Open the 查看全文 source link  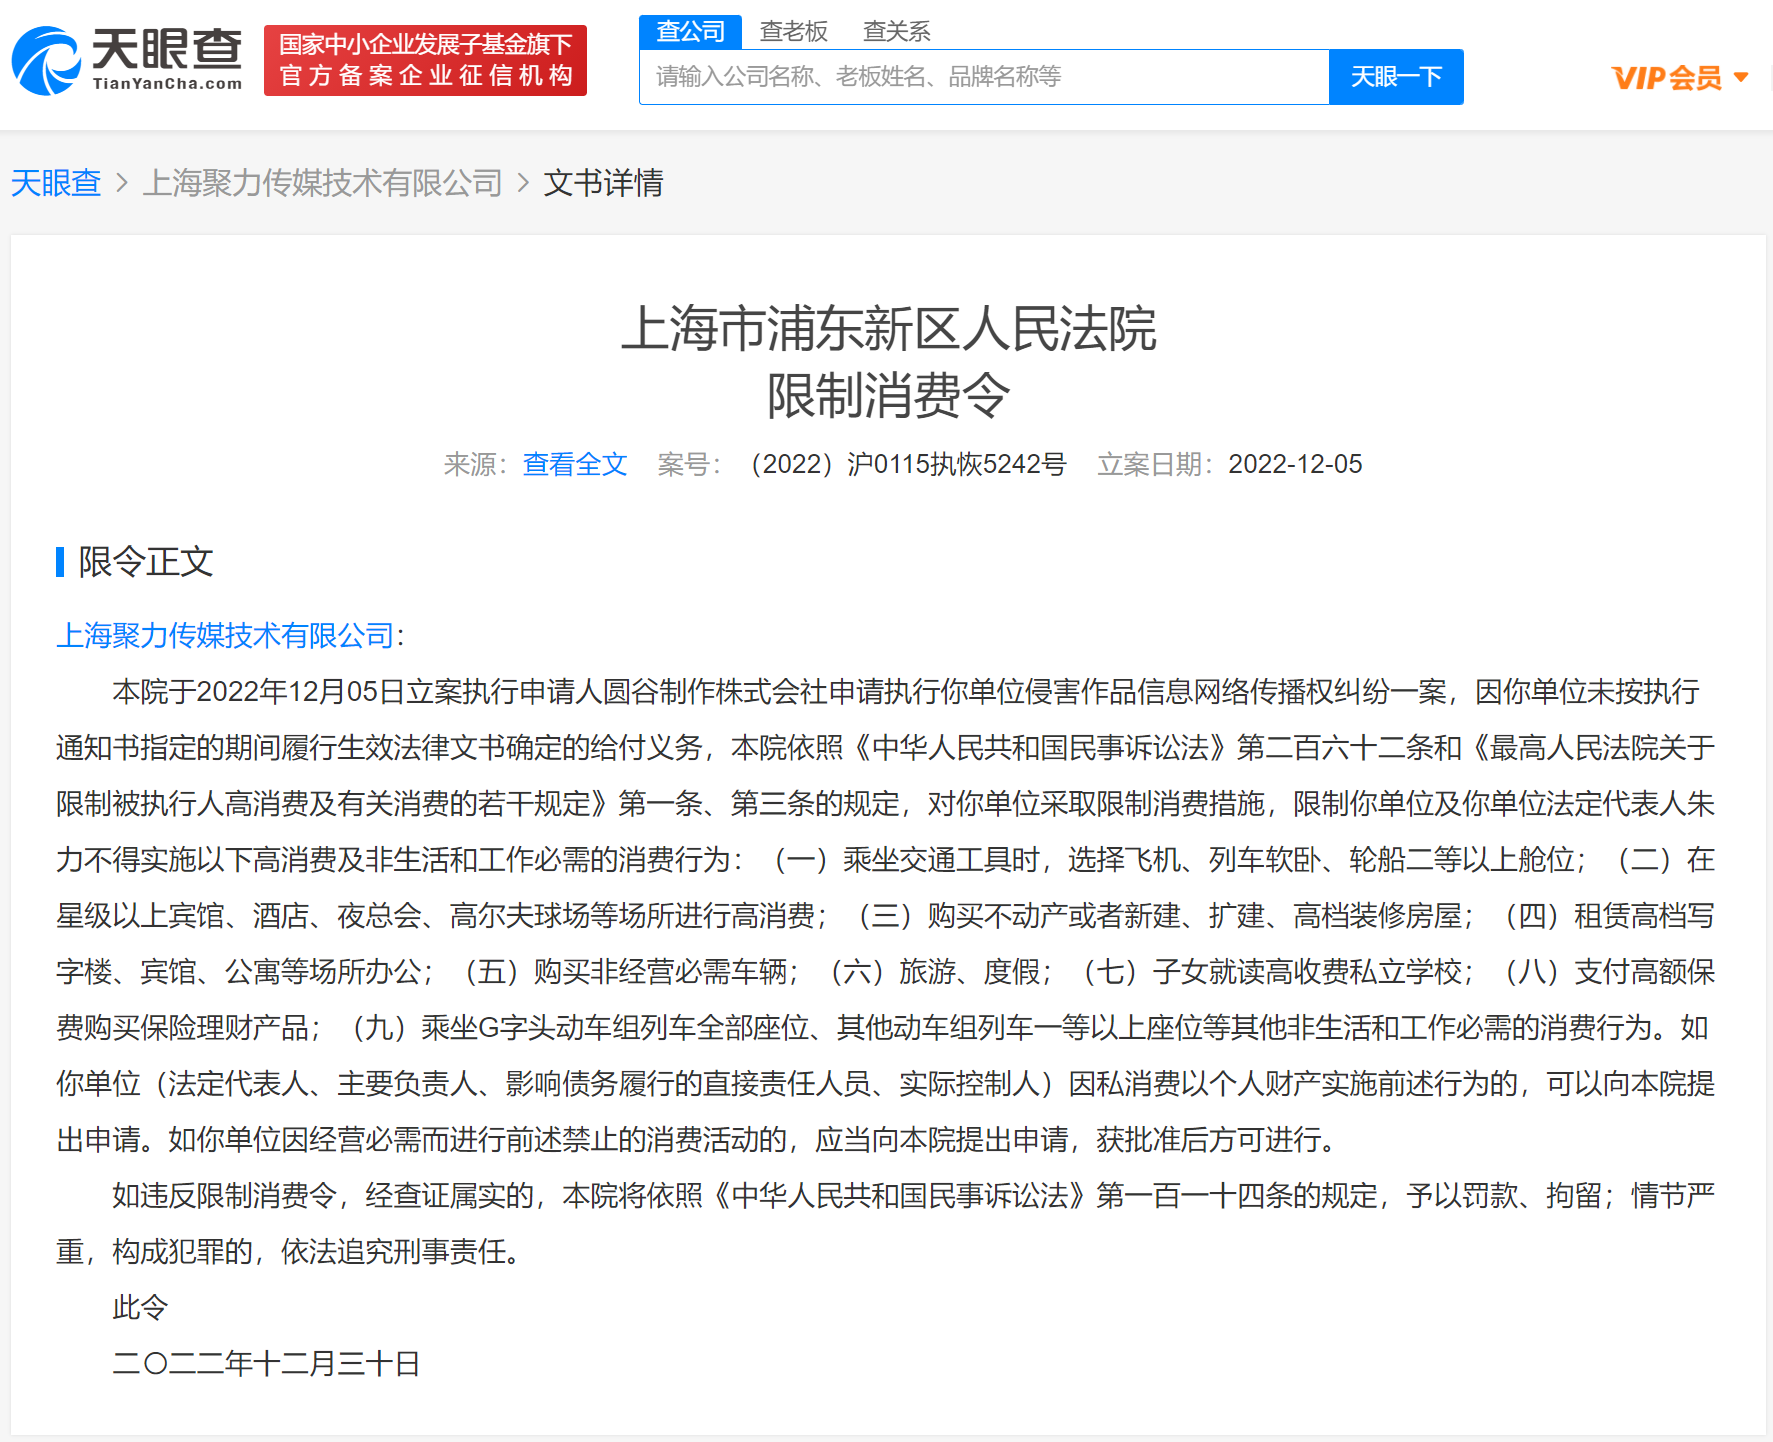point(574,464)
